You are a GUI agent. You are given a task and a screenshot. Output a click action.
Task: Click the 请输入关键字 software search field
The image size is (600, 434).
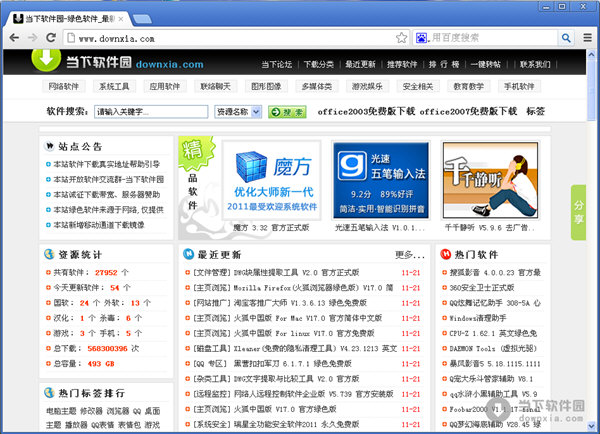[x=151, y=112]
